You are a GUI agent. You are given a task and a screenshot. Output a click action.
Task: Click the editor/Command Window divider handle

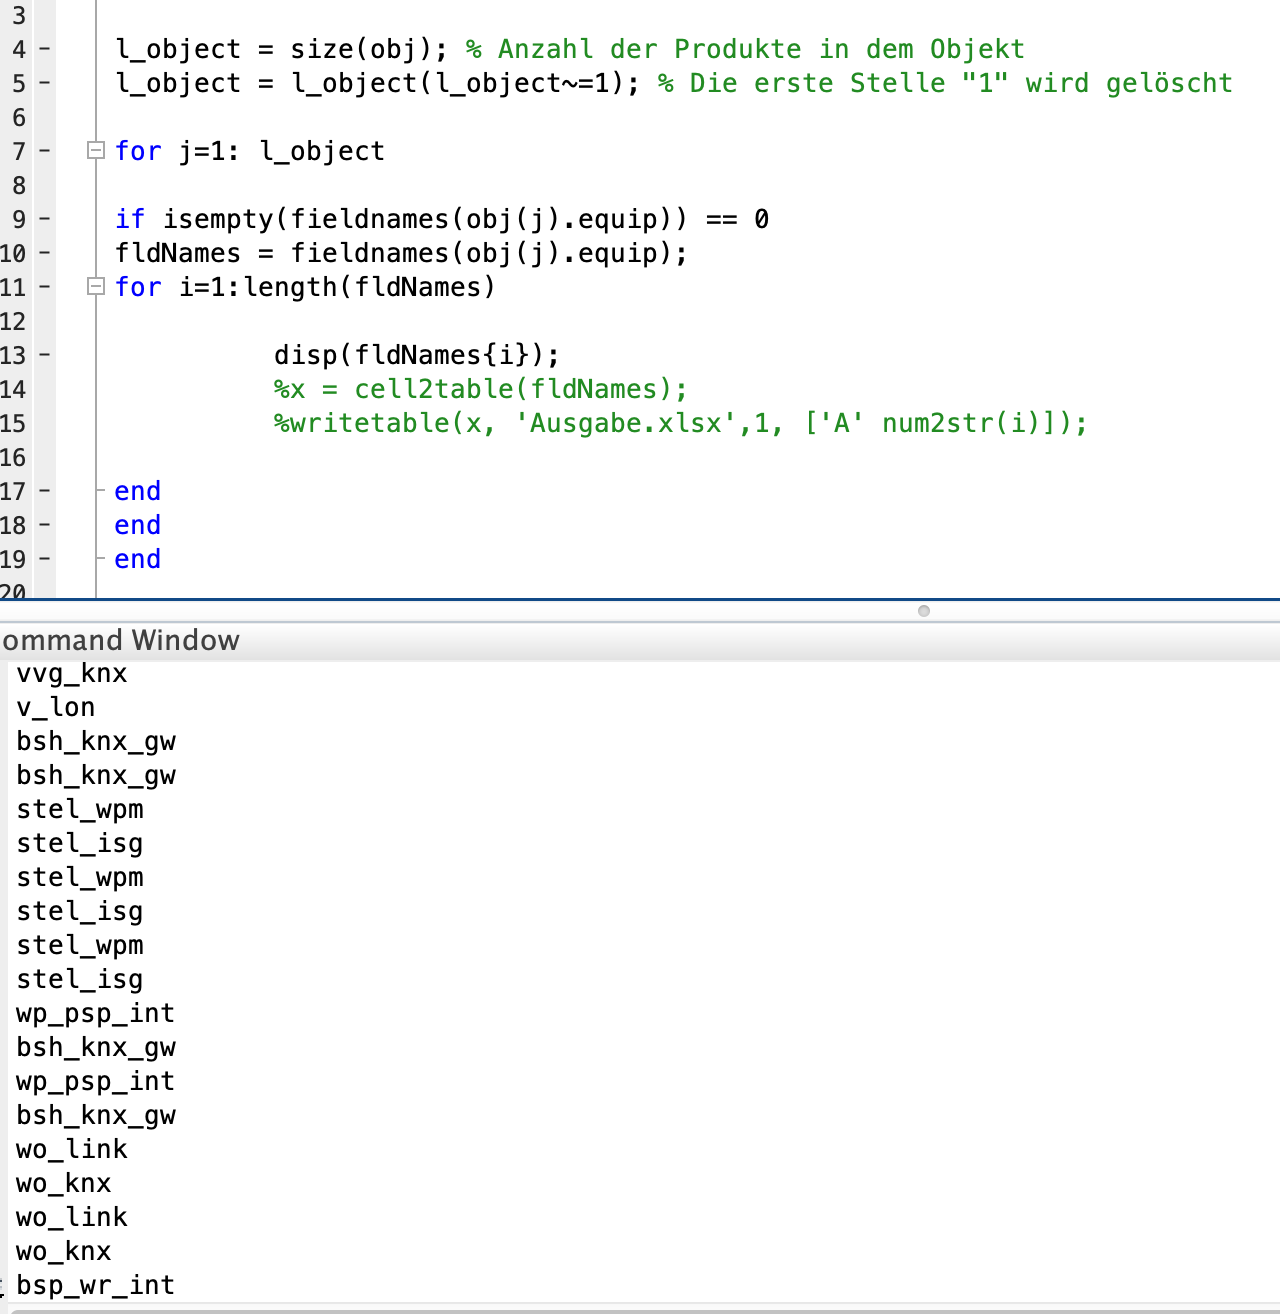coord(923,611)
